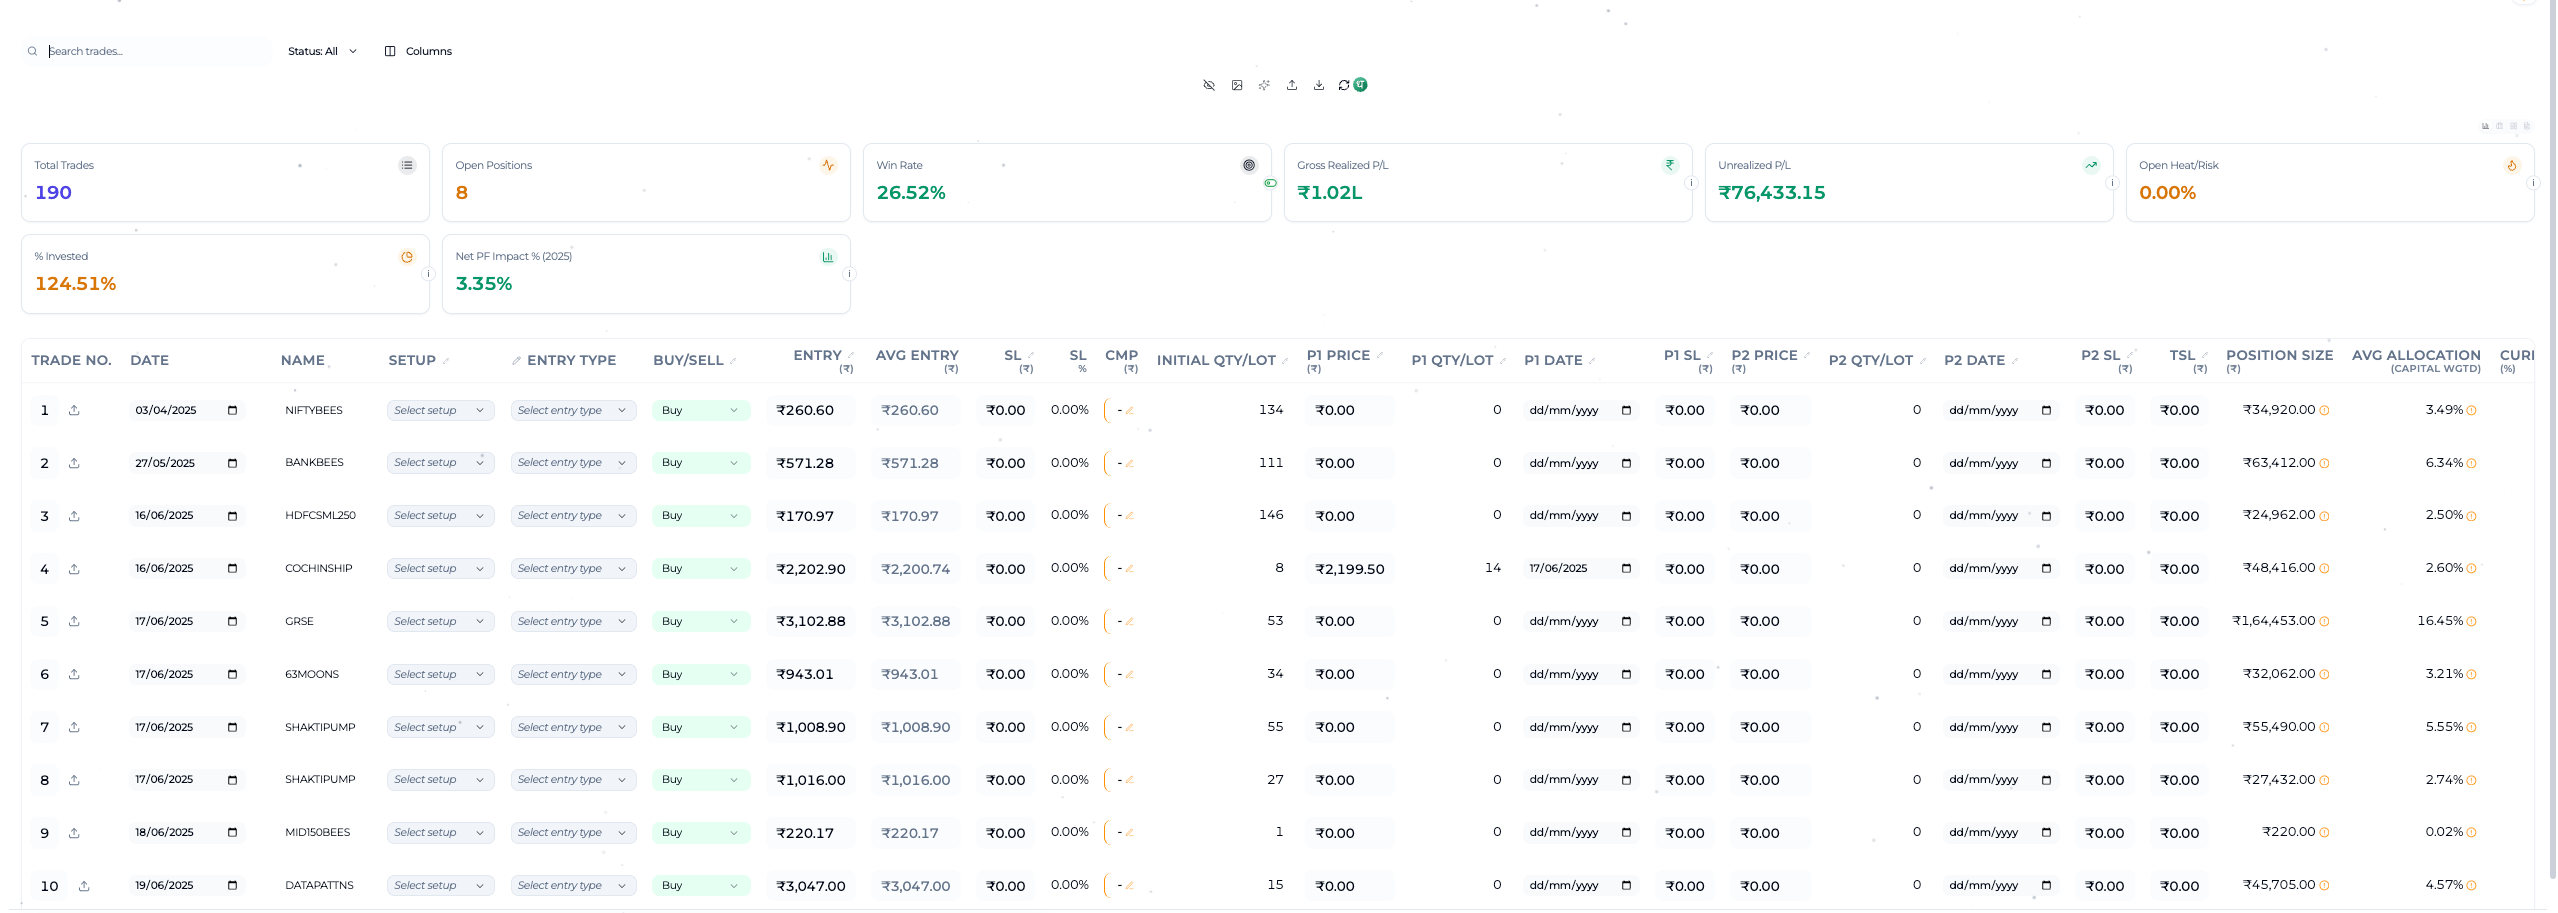Click the refresh sync arrows icon
Viewport: 2558px width, 913px height.
(x=1344, y=85)
